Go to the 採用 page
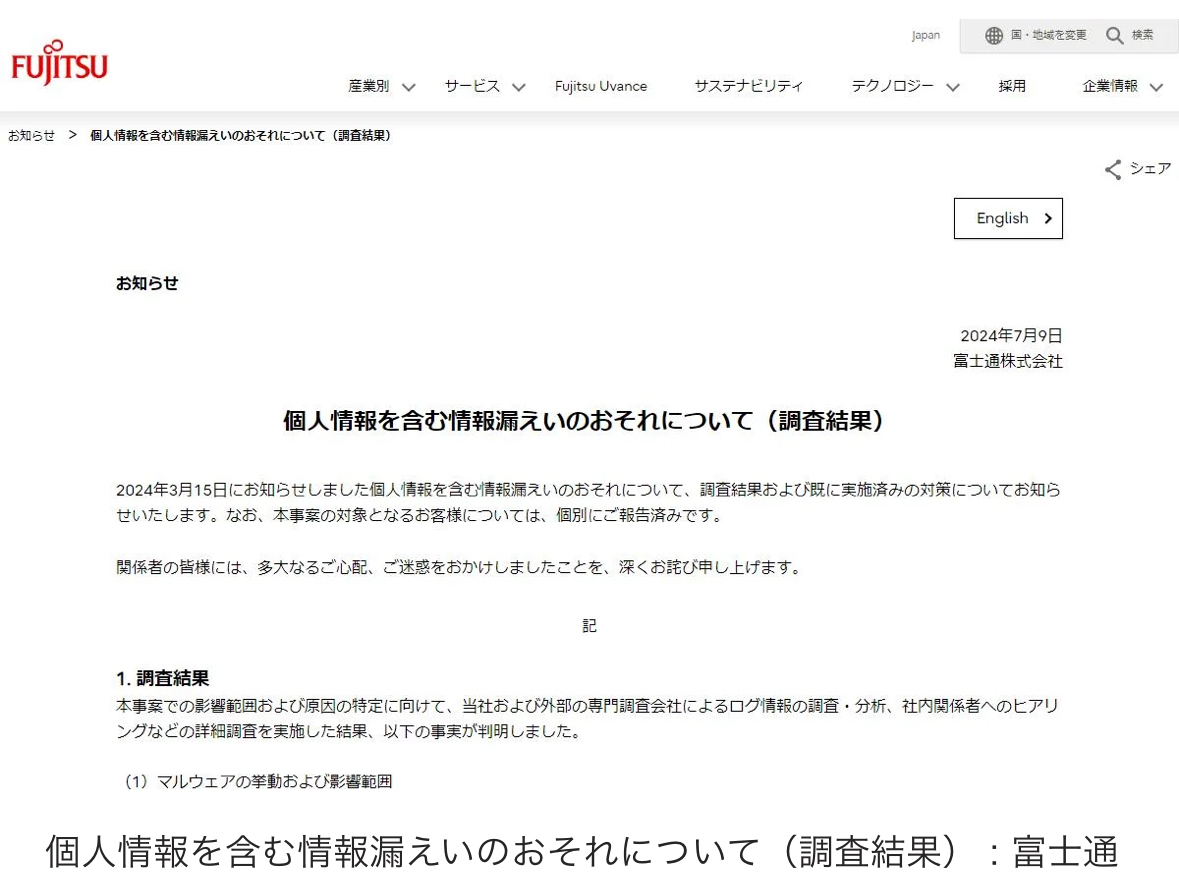This screenshot has width=1179, height=877. pyautogui.click(x=1012, y=86)
